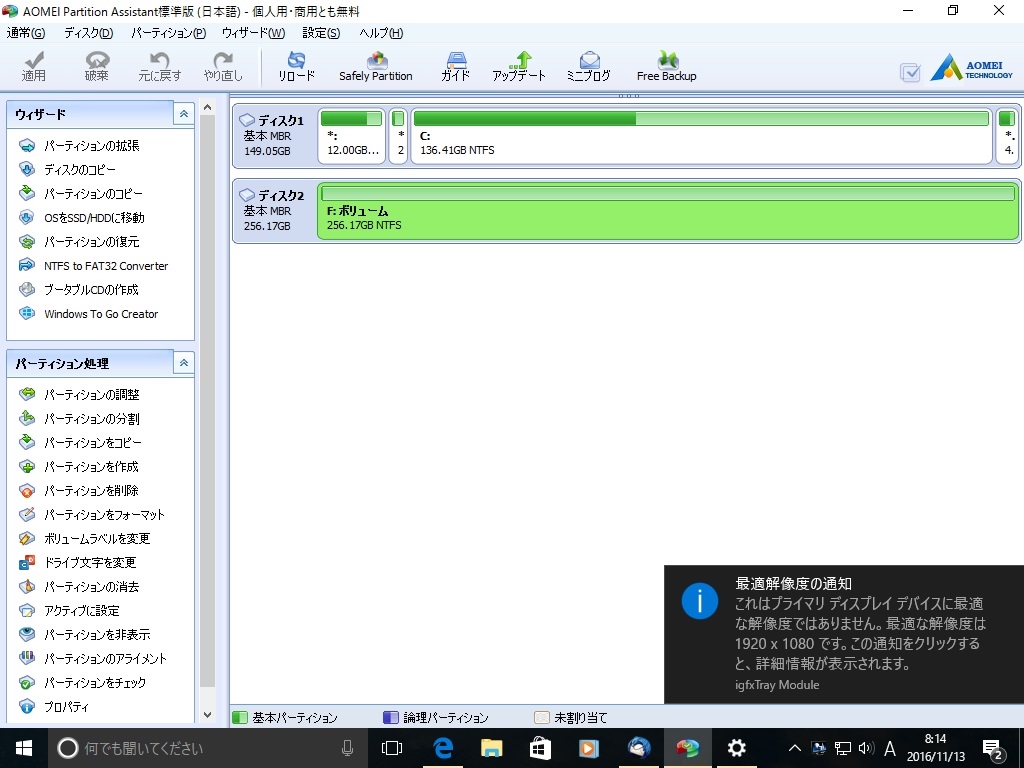The height and width of the screenshot is (768, 1024).
Task: Click sidebar scrollbar down arrow
Action: (208, 714)
